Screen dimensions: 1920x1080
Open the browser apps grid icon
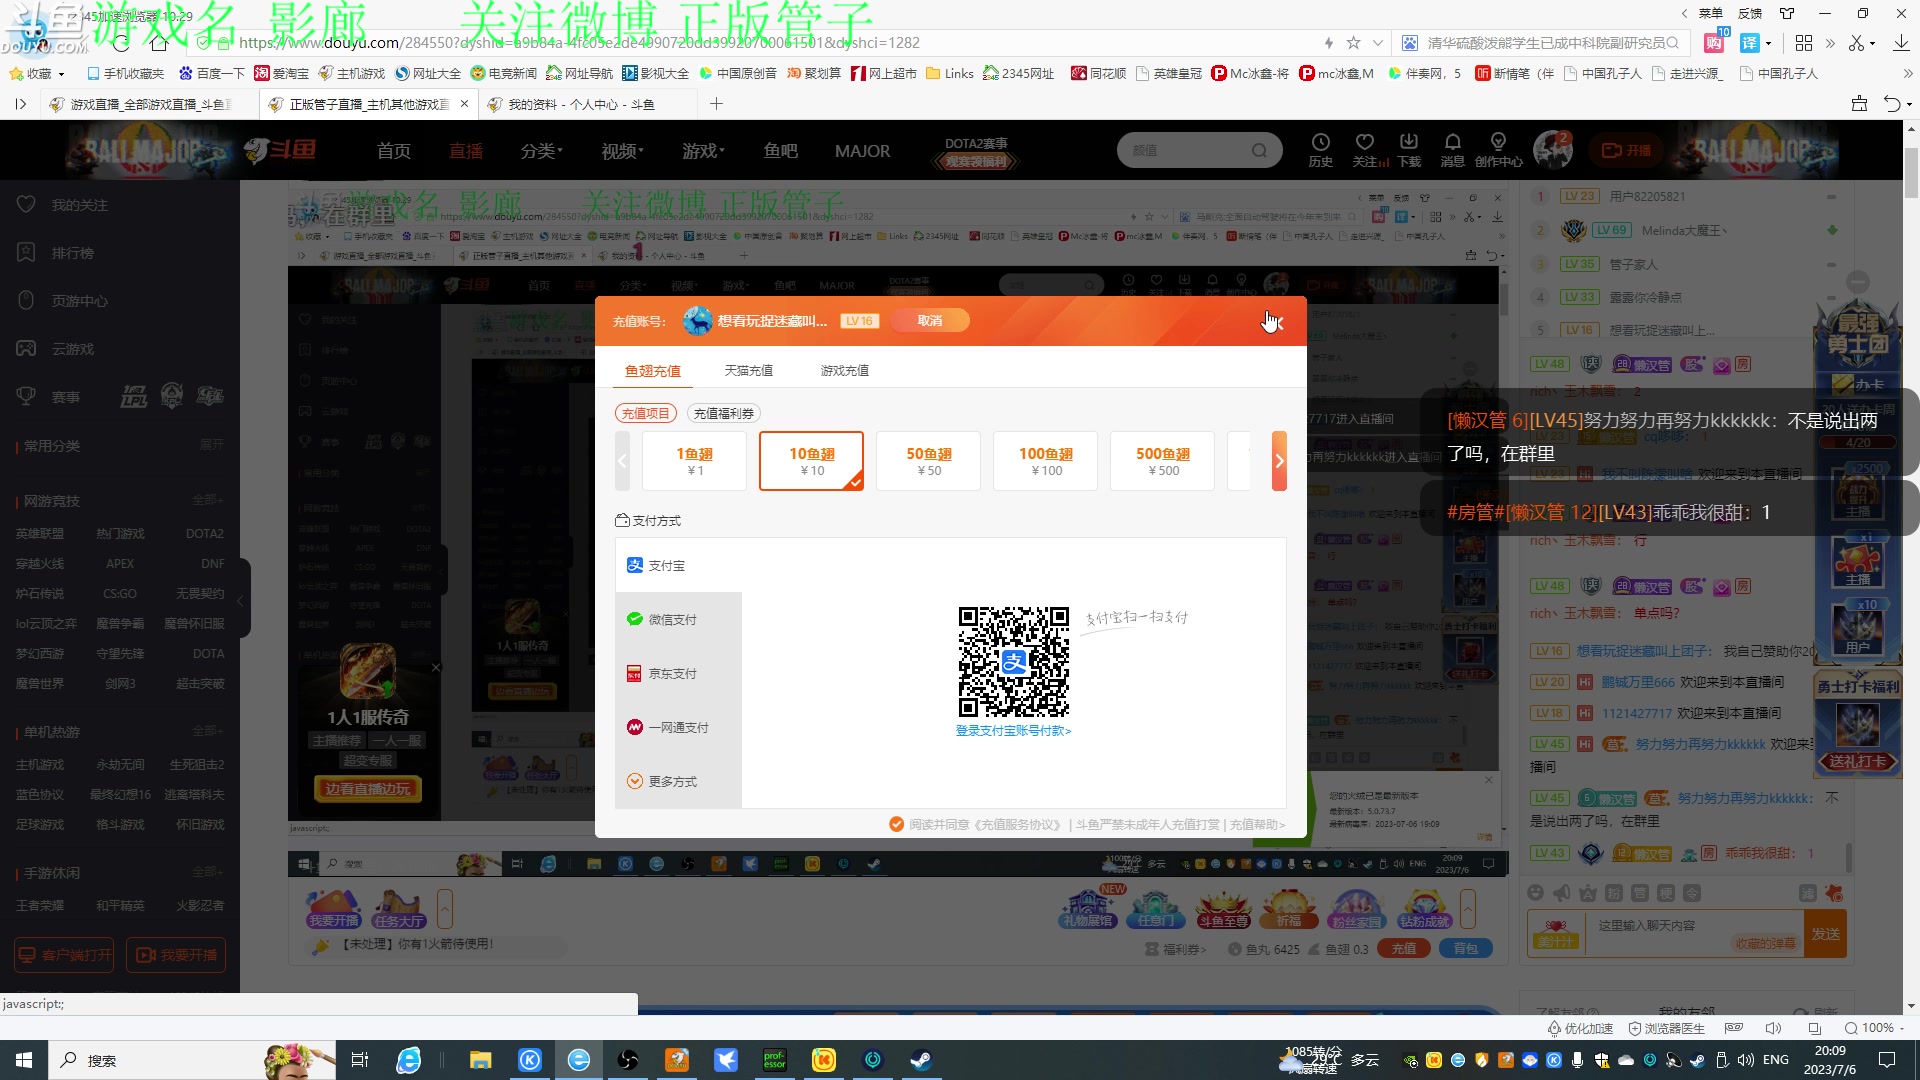click(1803, 43)
